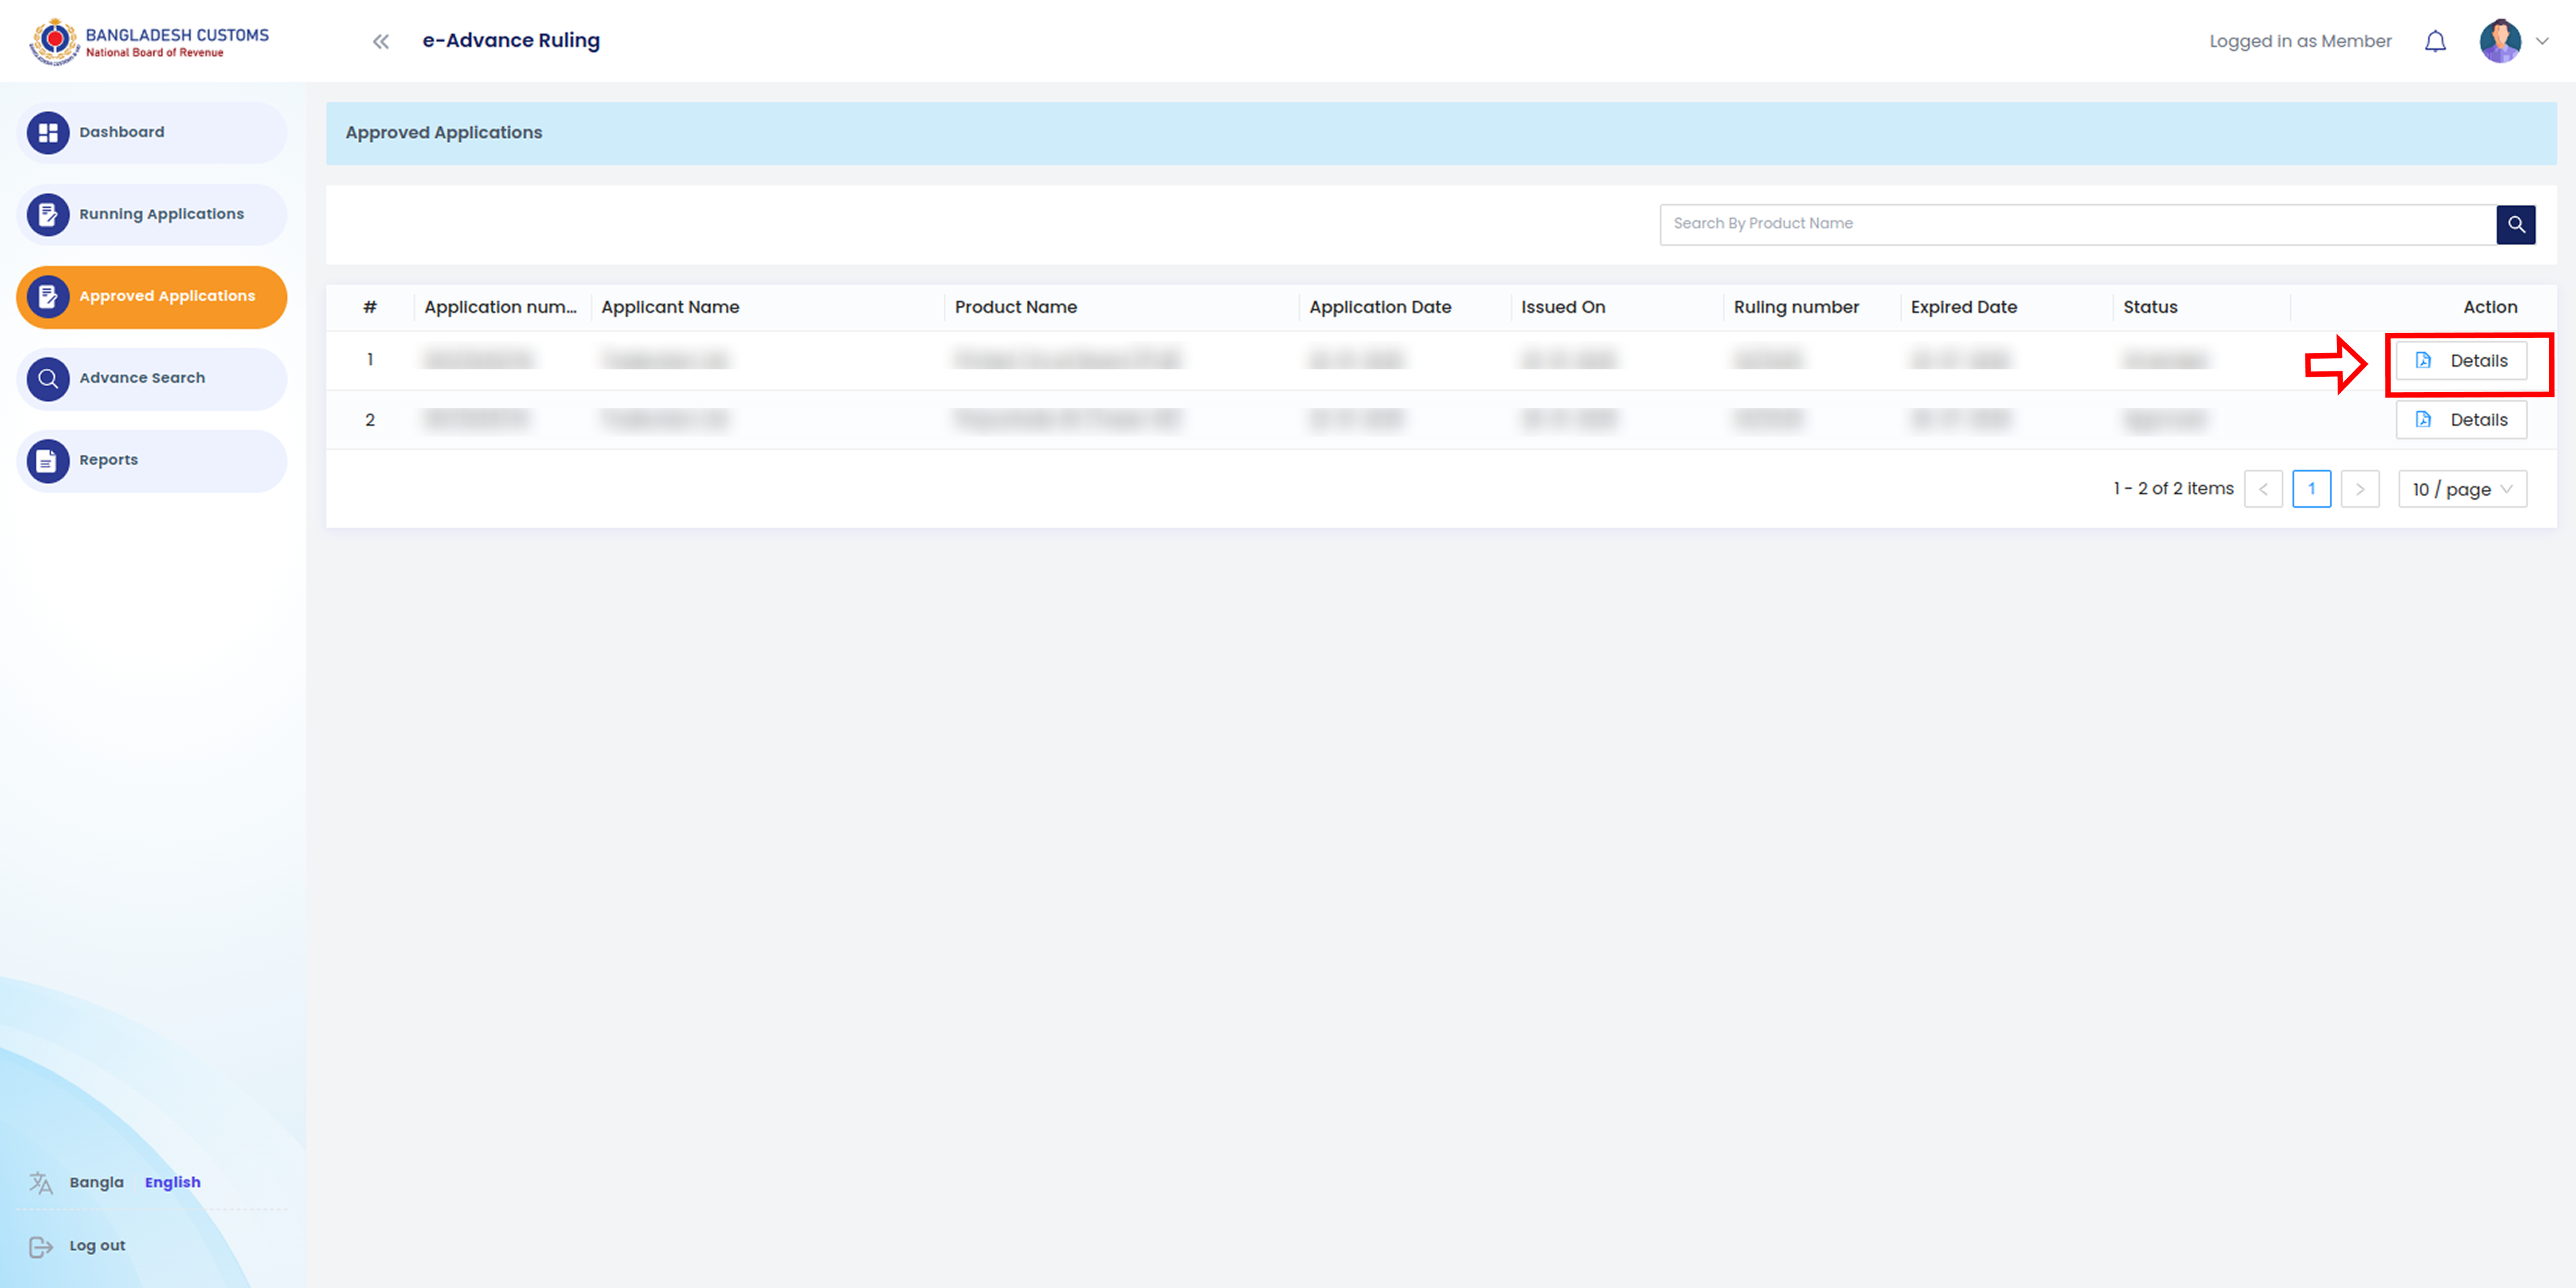Switch language to Bangla
Screen dimensions: 2576x1288
click(97, 1182)
